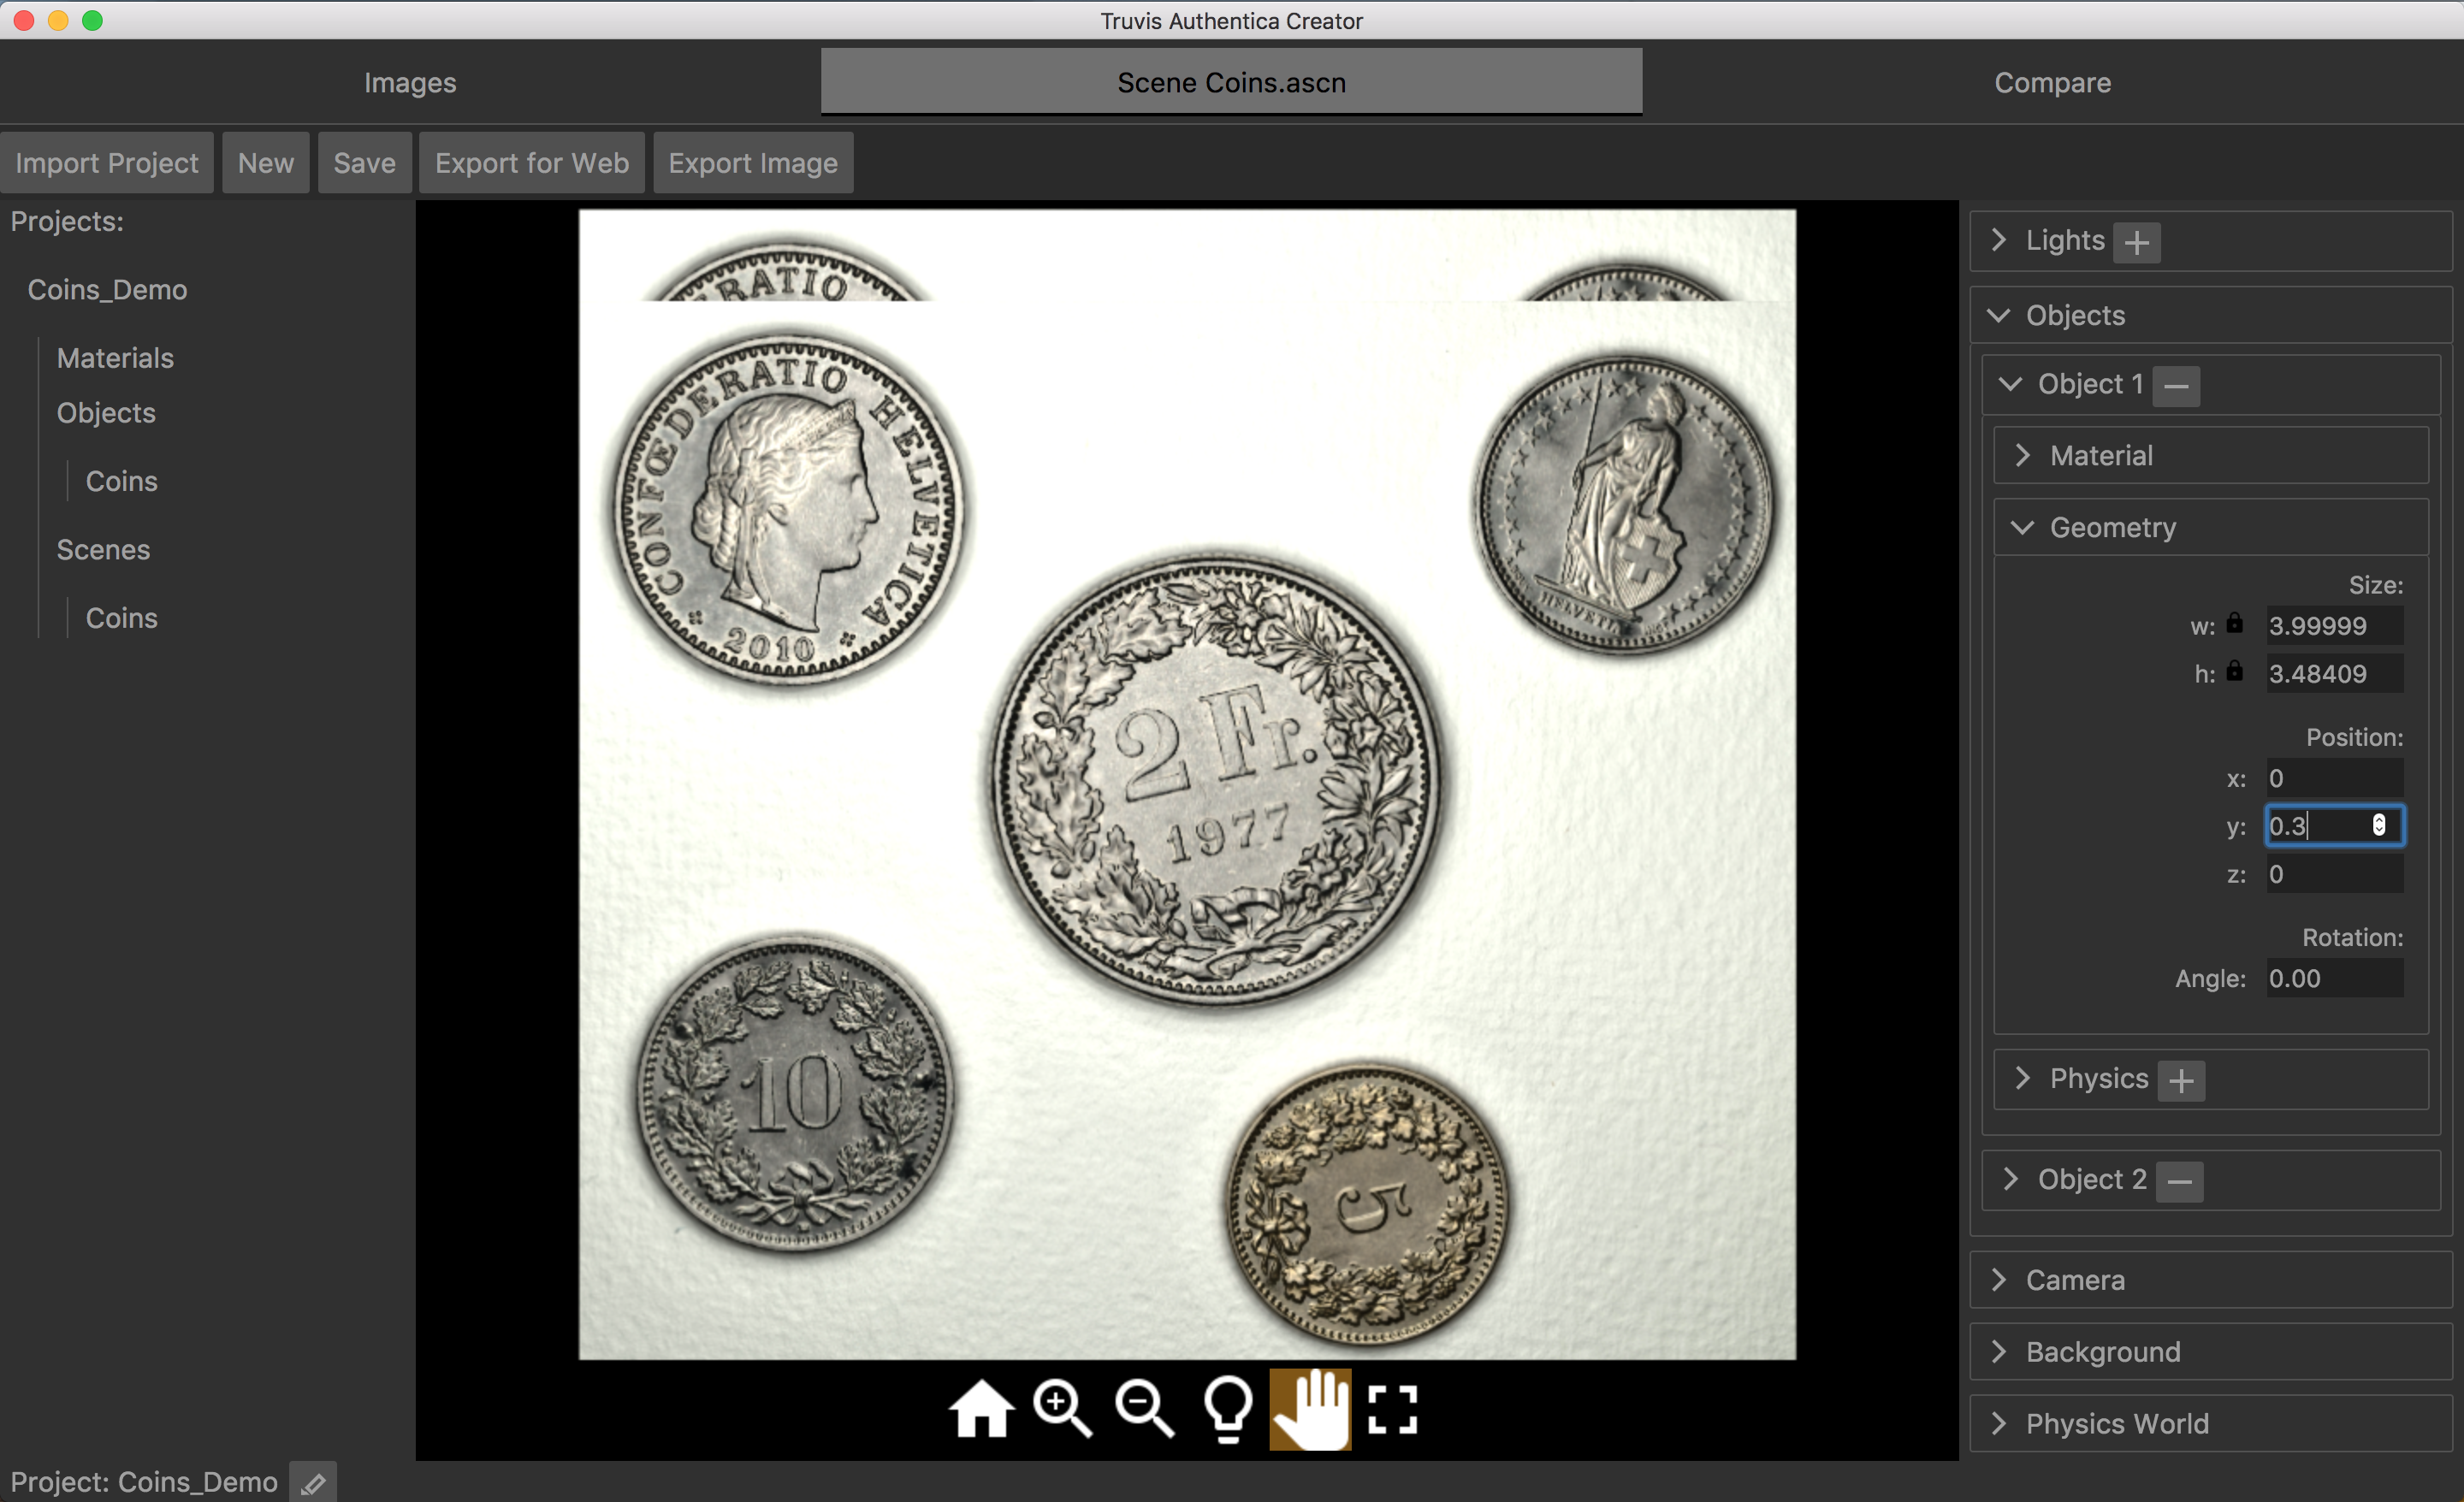Click the 10 rappen coin in viewport
This screenshot has height=1502, width=2464.
click(796, 1092)
